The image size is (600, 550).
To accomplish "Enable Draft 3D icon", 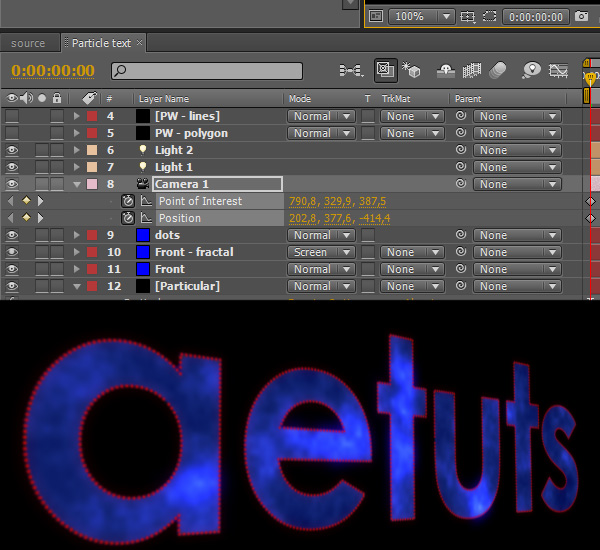I will click(x=411, y=70).
